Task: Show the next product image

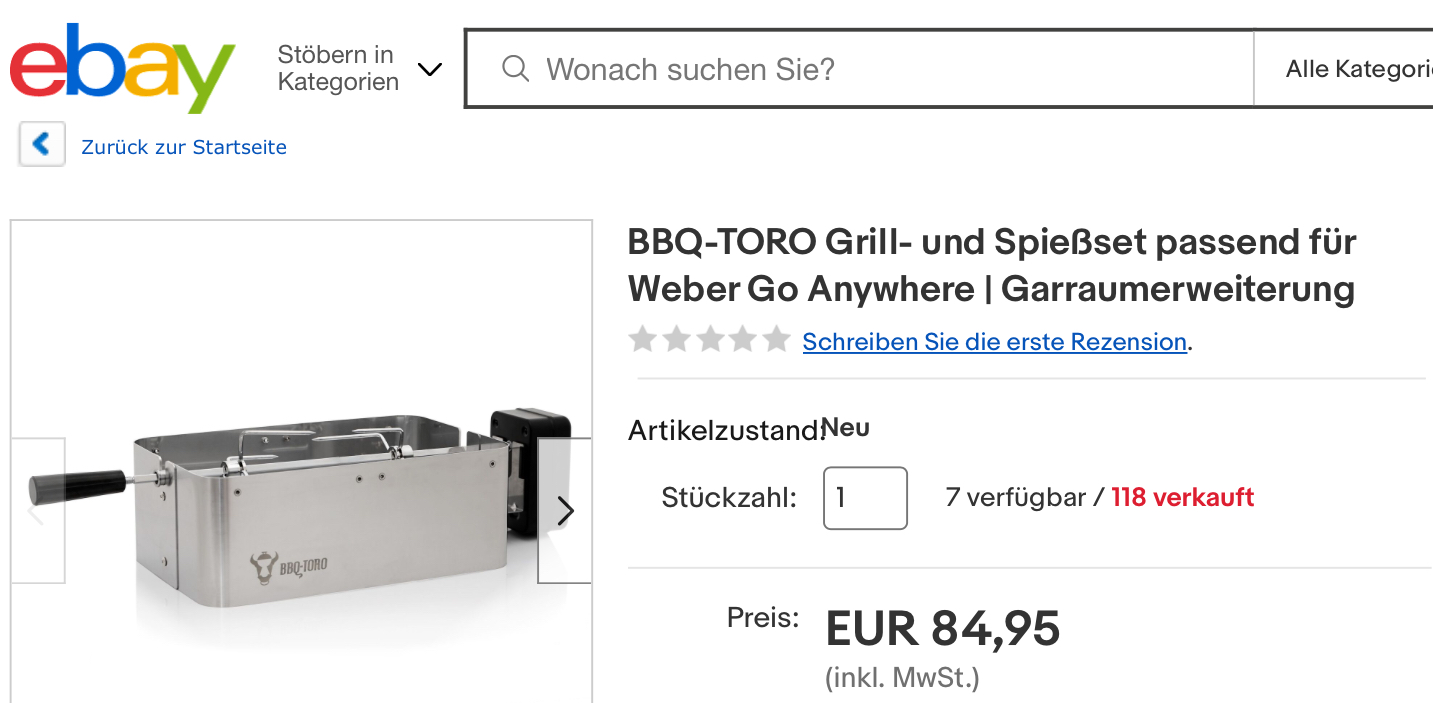Action: click(565, 511)
